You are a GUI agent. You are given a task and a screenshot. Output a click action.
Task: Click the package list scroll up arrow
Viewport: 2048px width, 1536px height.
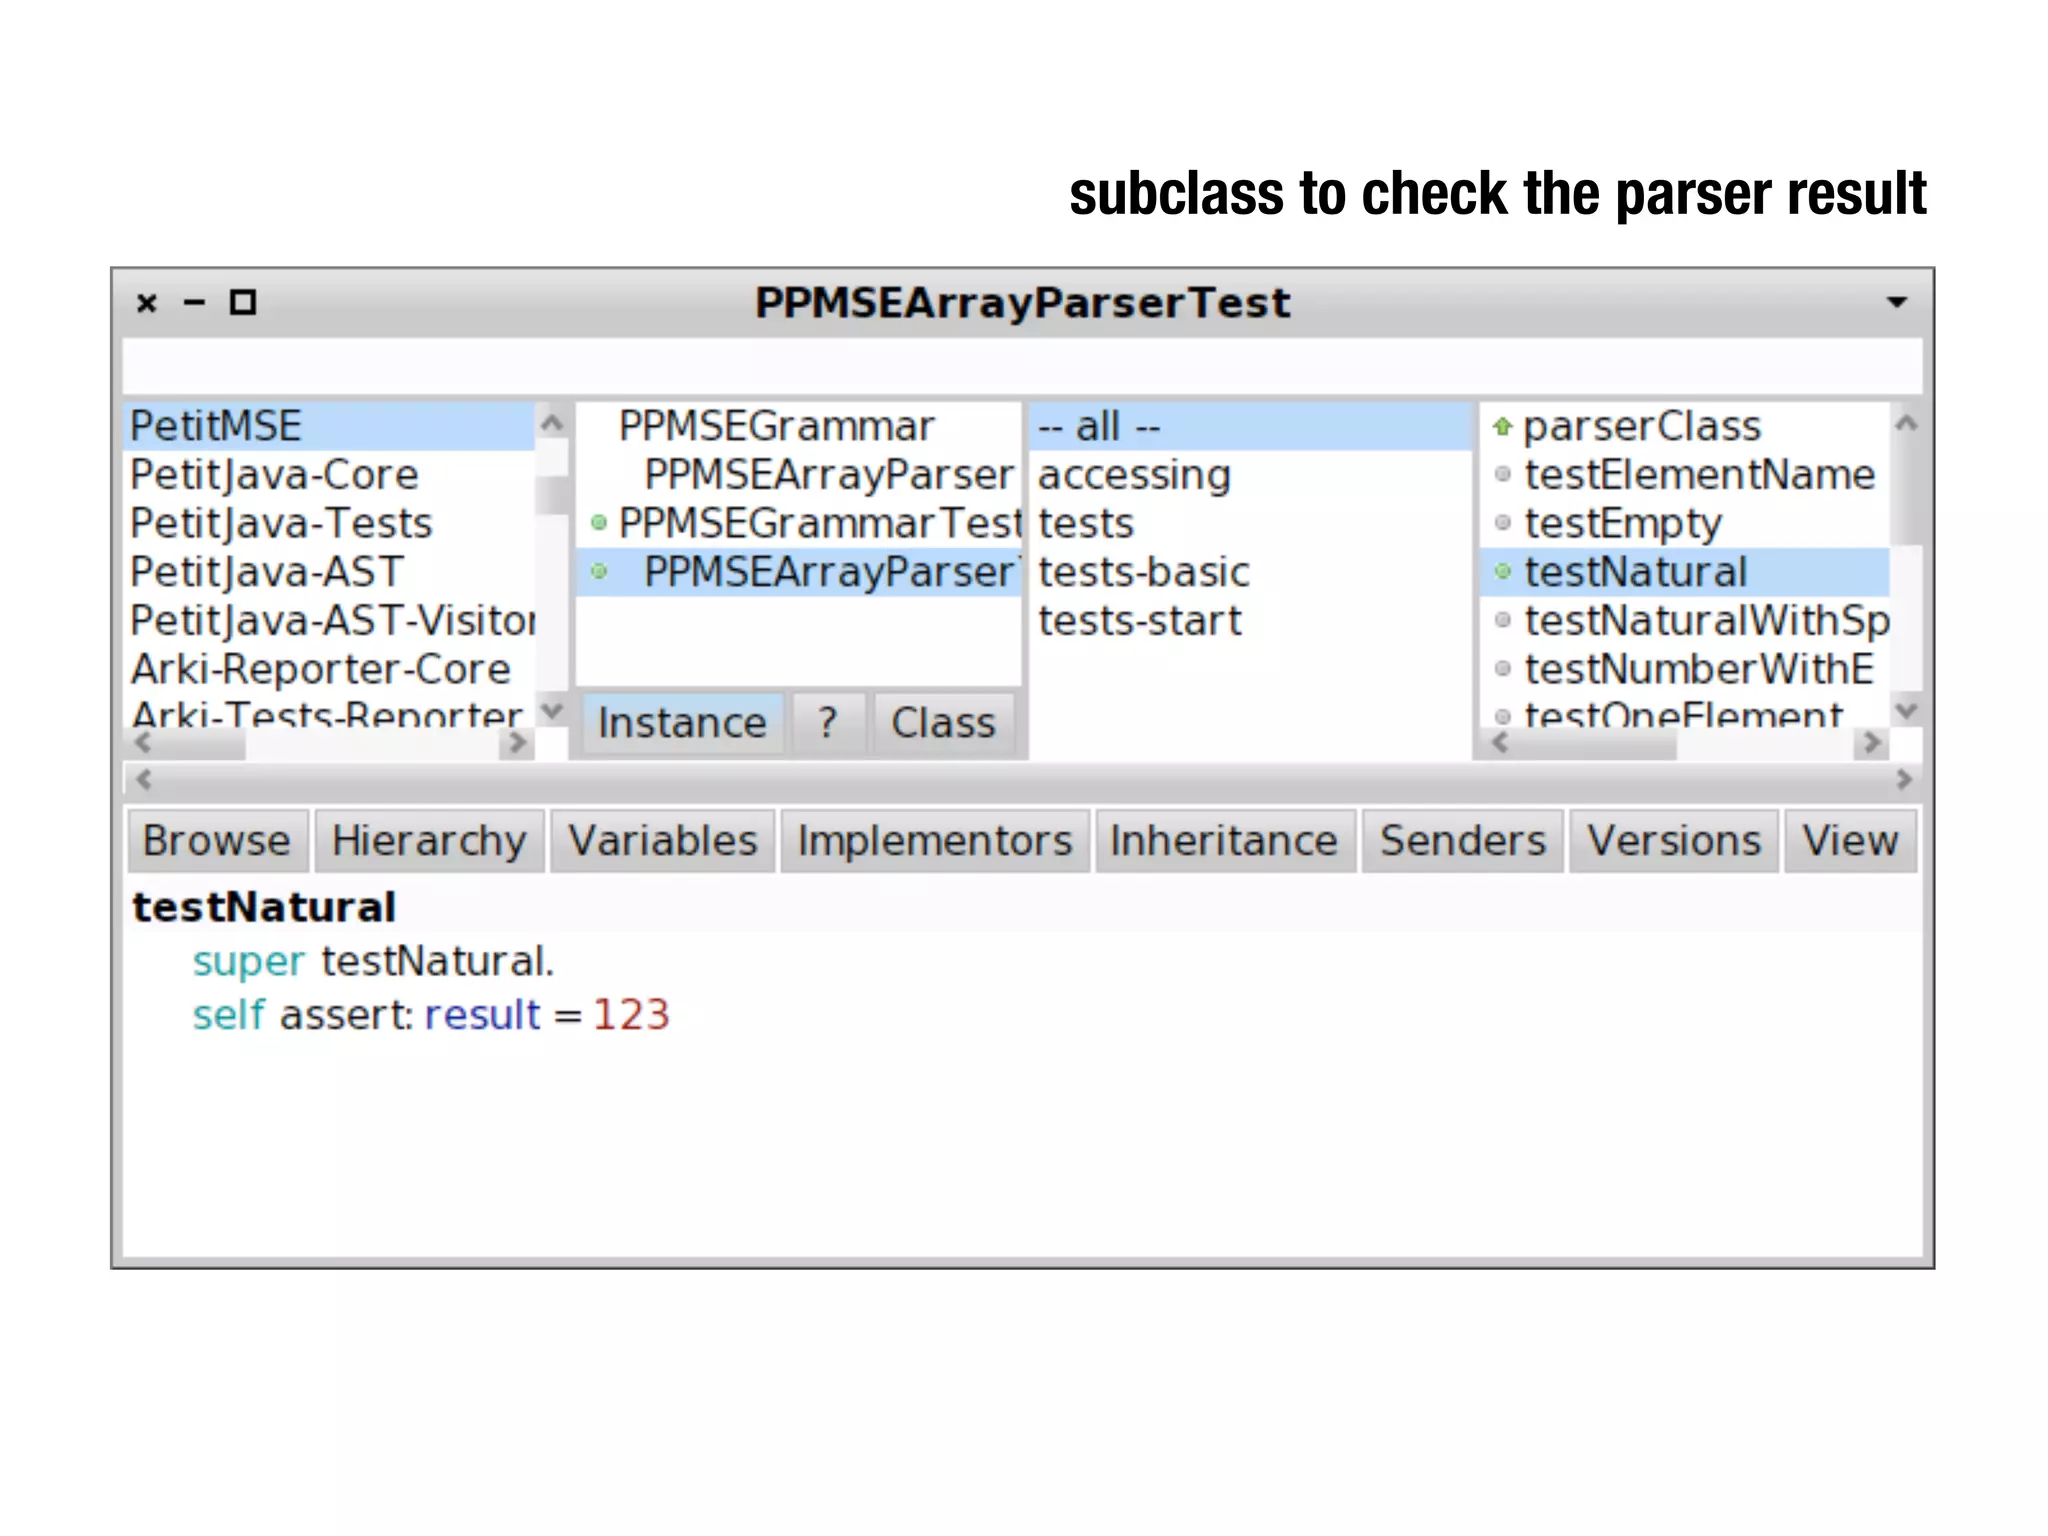pos(551,423)
